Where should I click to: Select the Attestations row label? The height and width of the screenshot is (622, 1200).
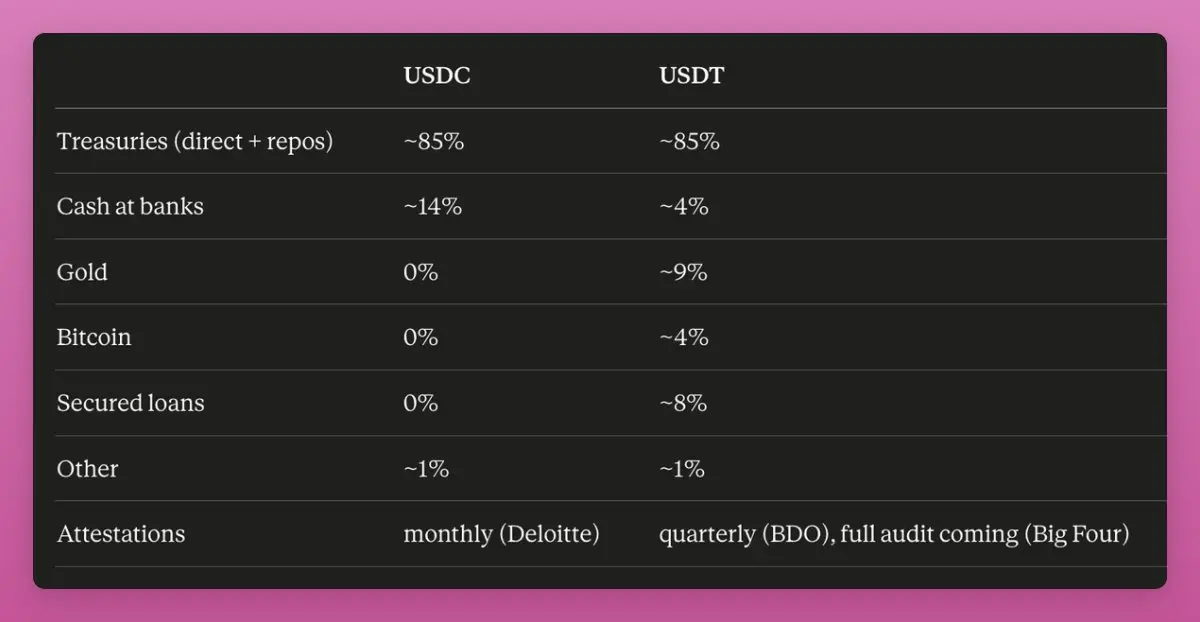coord(121,534)
